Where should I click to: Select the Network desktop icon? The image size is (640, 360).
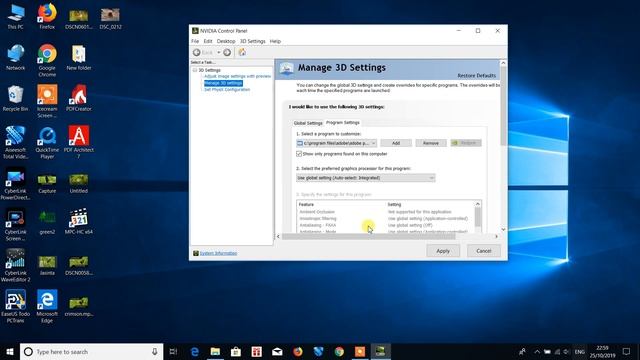tap(16, 58)
